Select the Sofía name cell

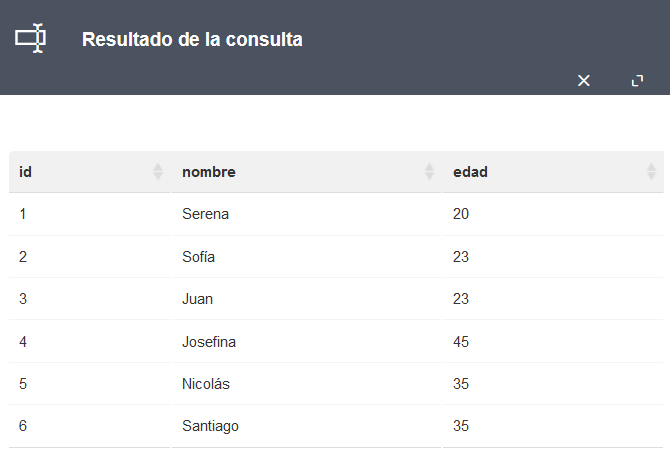pyautogui.click(x=306, y=257)
